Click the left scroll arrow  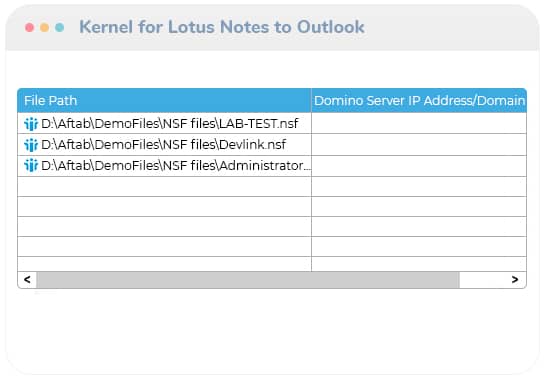(27, 280)
